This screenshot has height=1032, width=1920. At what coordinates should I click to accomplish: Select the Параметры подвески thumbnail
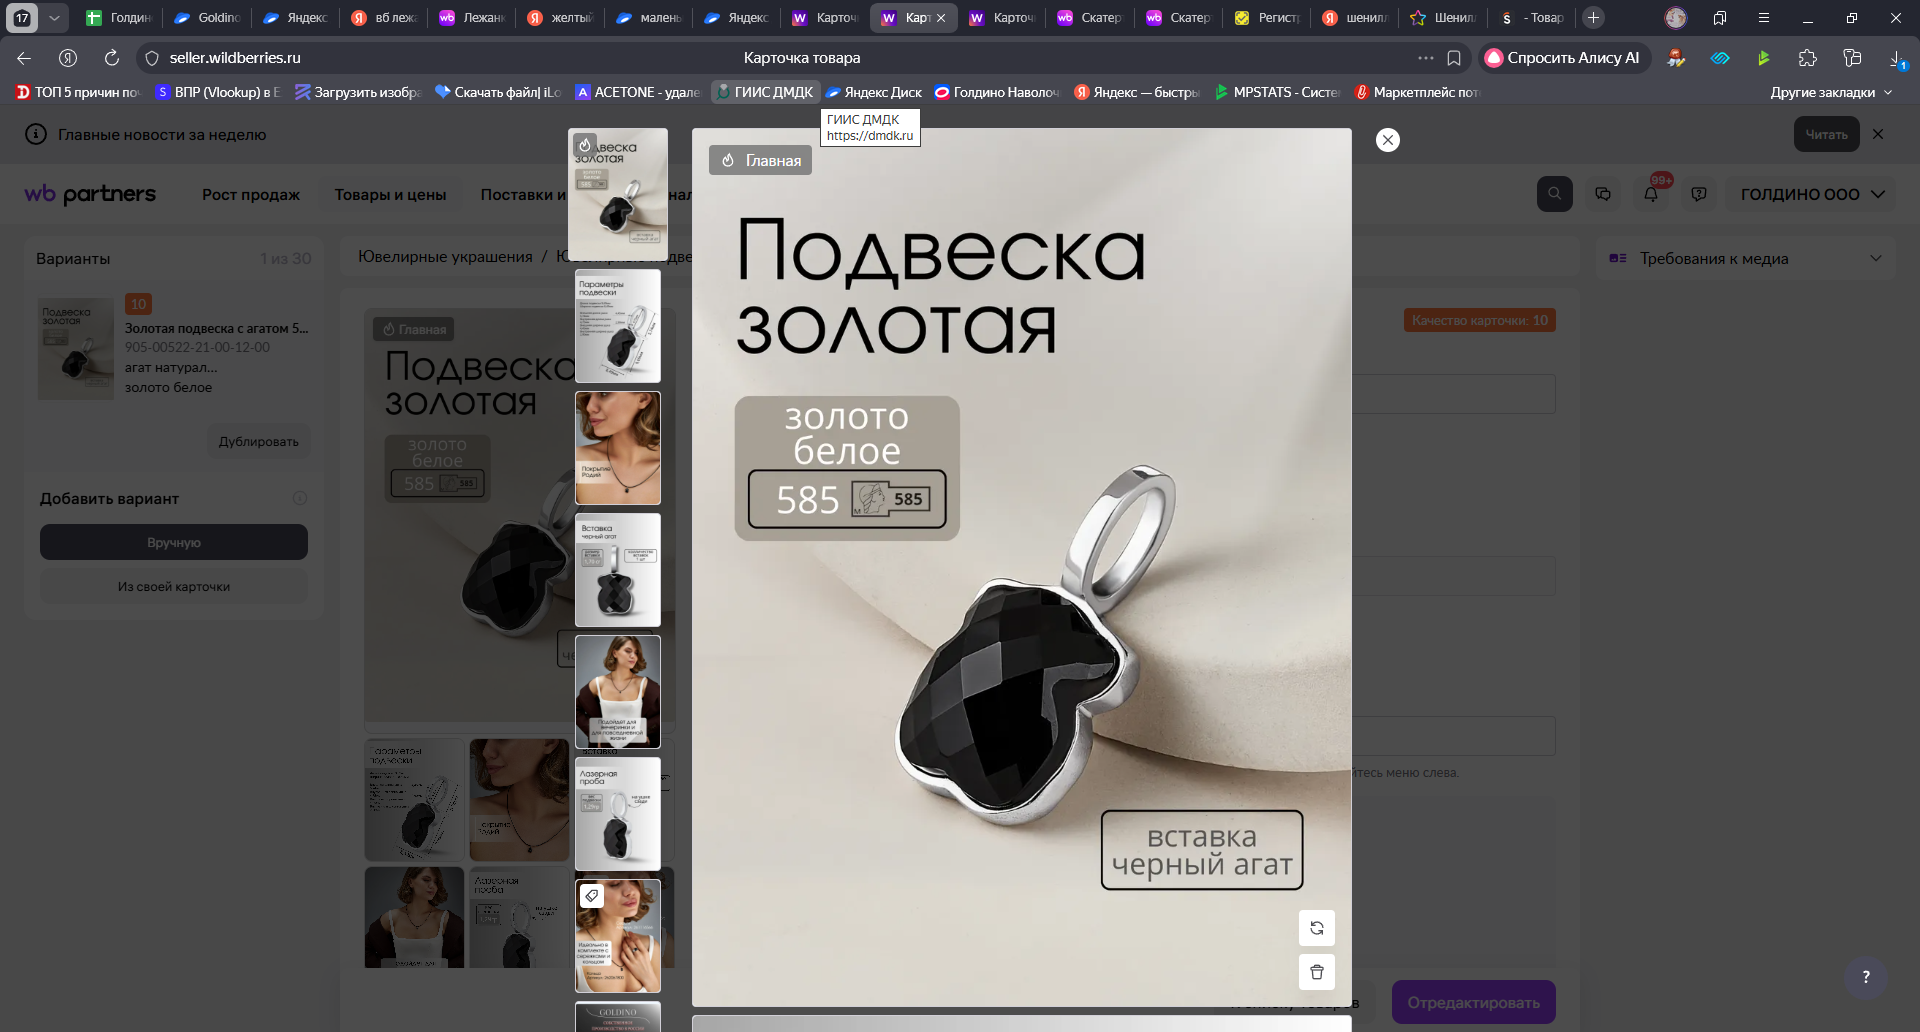pyautogui.click(x=617, y=326)
